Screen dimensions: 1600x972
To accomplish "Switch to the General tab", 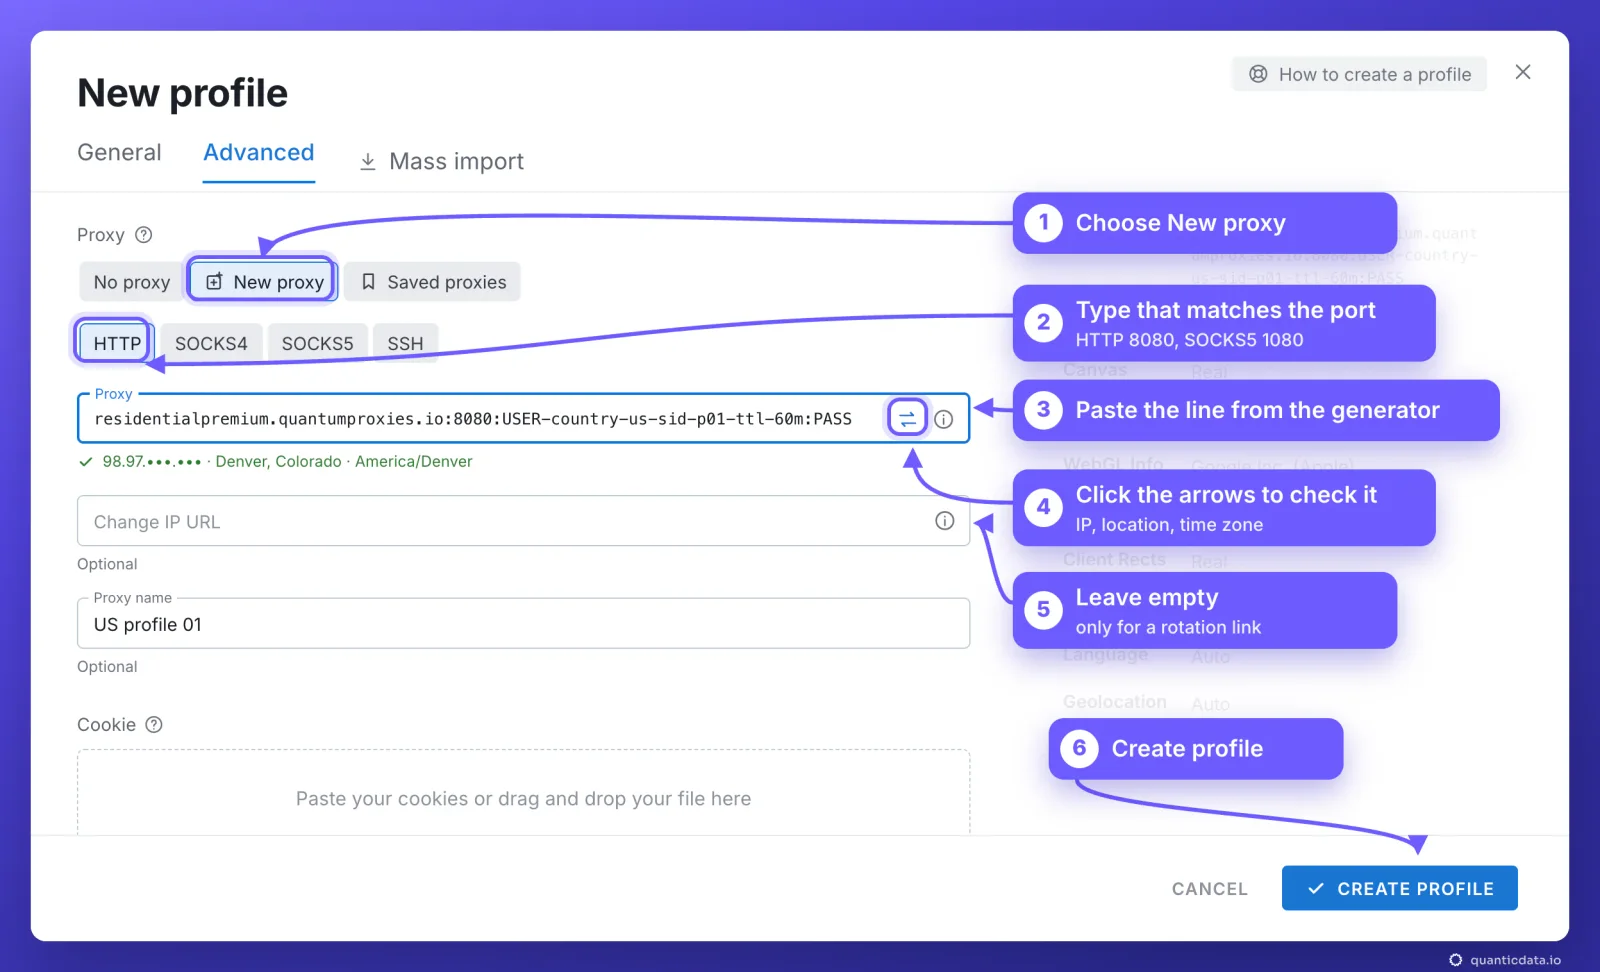I will click(119, 153).
